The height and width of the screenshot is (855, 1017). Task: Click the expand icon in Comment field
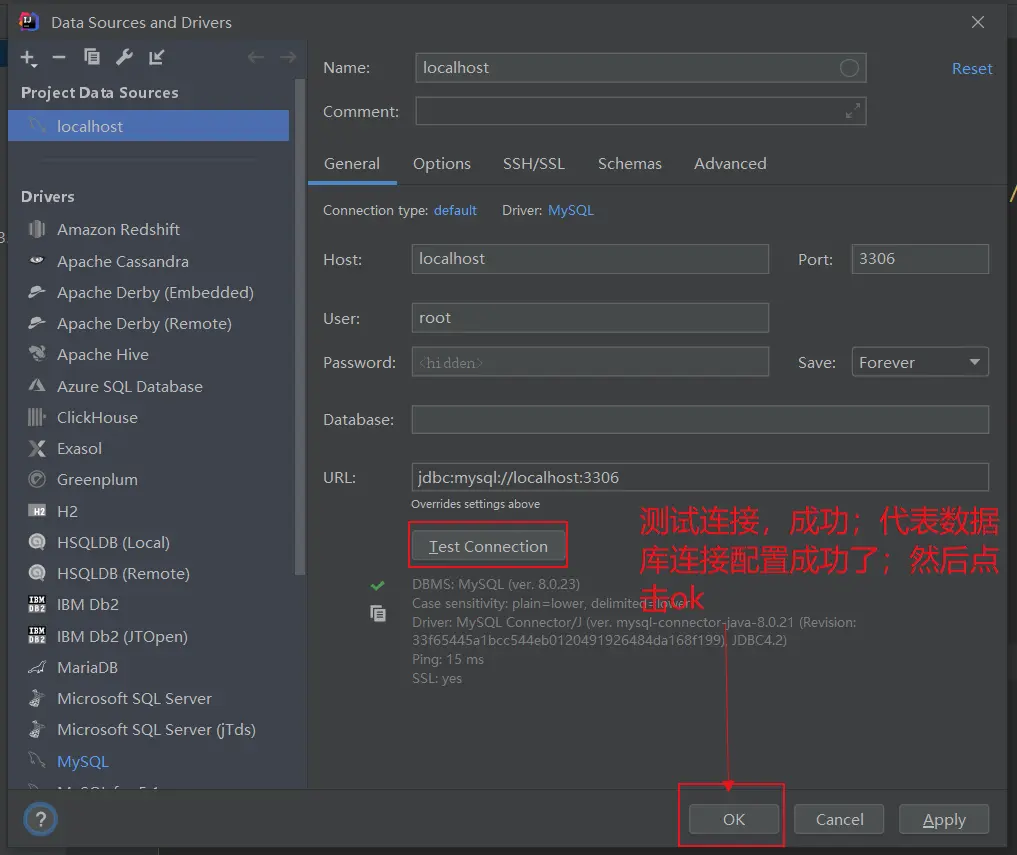point(852,111)
